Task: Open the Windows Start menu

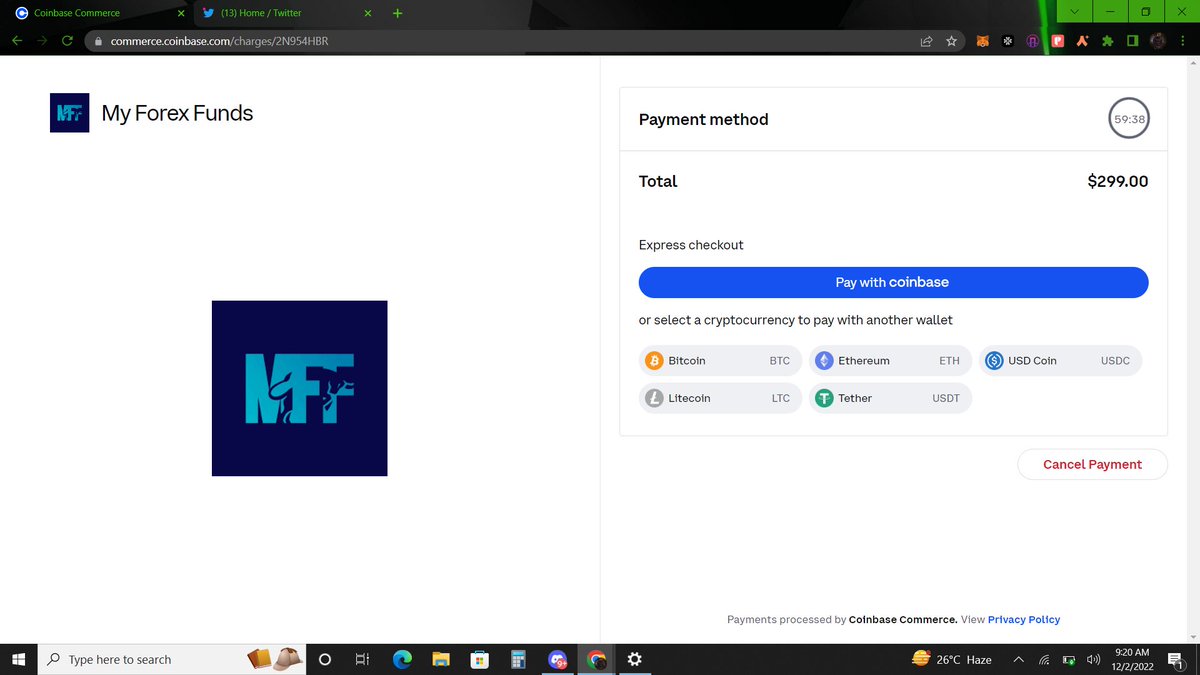Action: click(18, 659)
